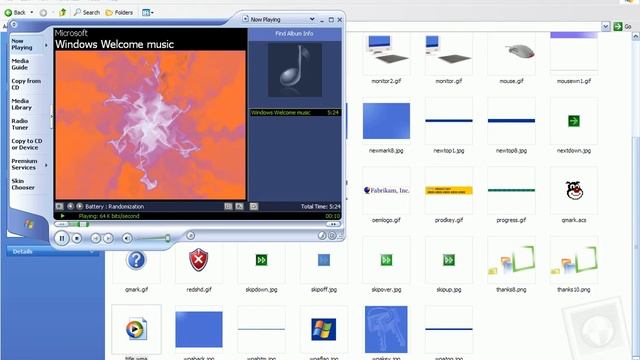Open Copy from CD tab
640x360 pixels.
click(26, 84)
